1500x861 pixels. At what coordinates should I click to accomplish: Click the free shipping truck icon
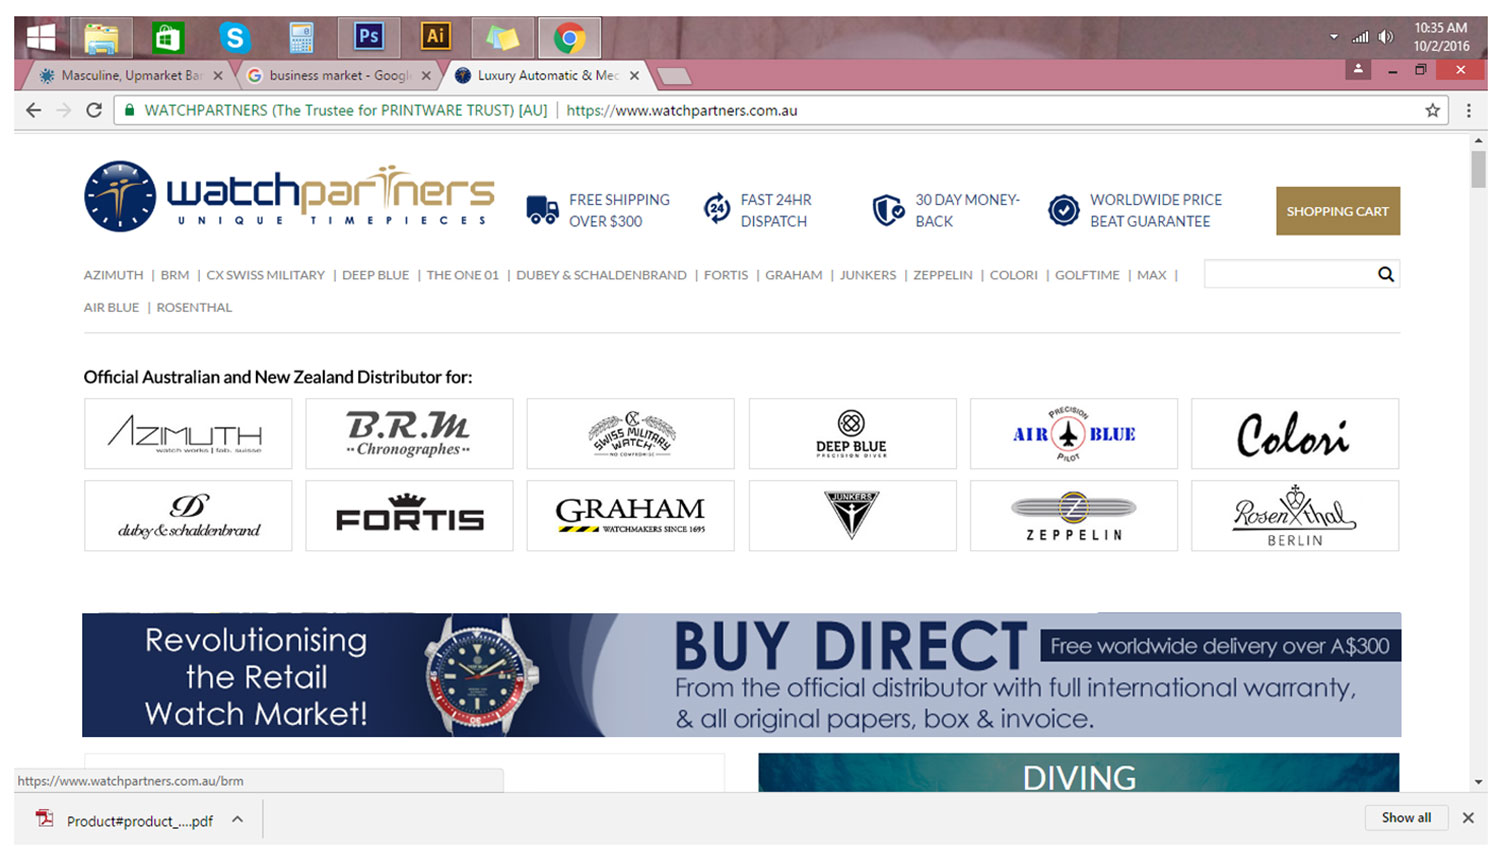542,209
